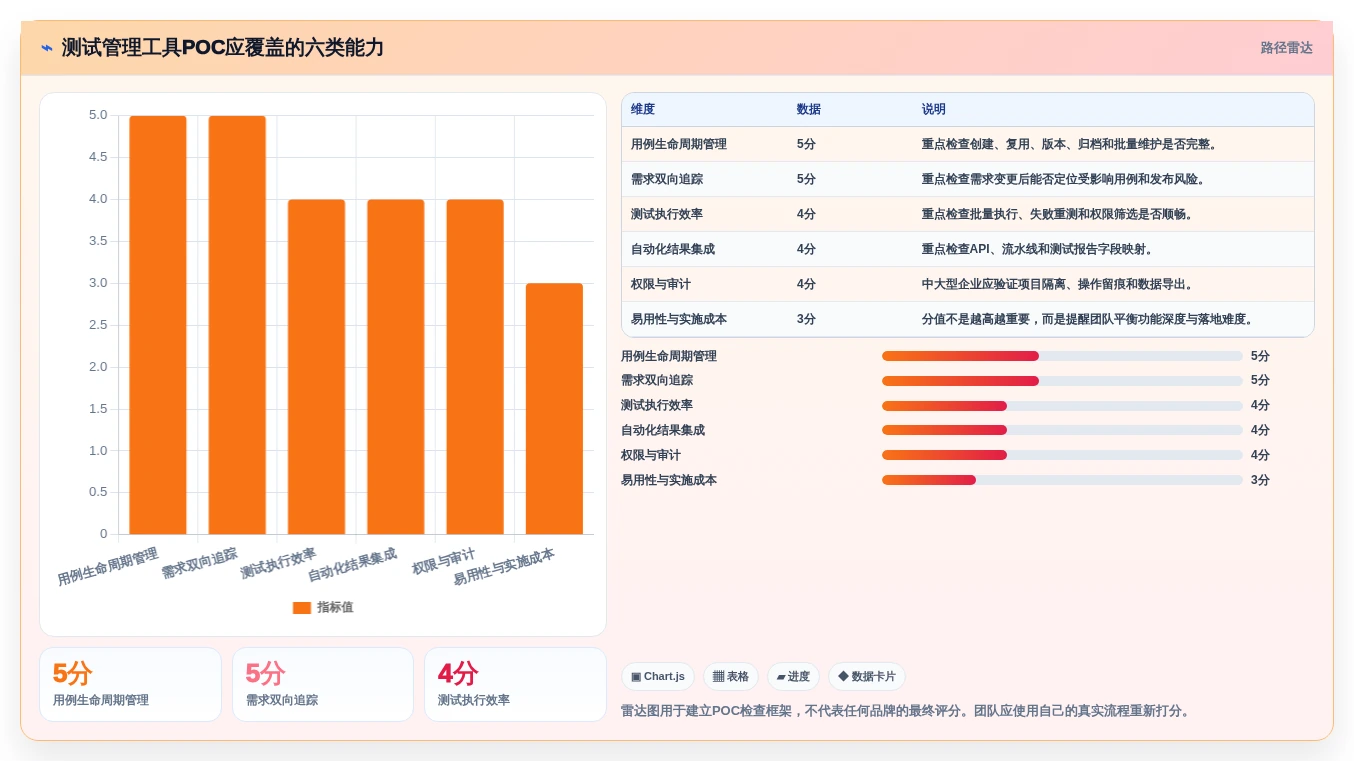This screenshot has height=761, width=1354.
Task: Click the 权限与审计 progress bar
Action: 1062,455
